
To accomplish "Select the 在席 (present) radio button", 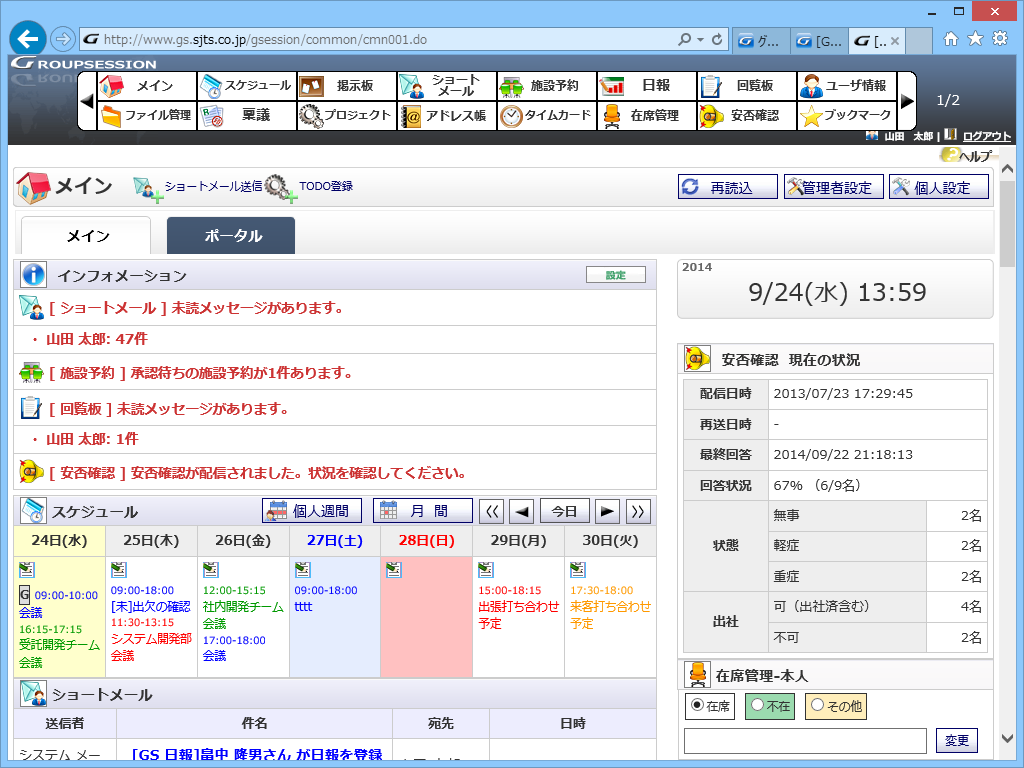I will 696,705.
